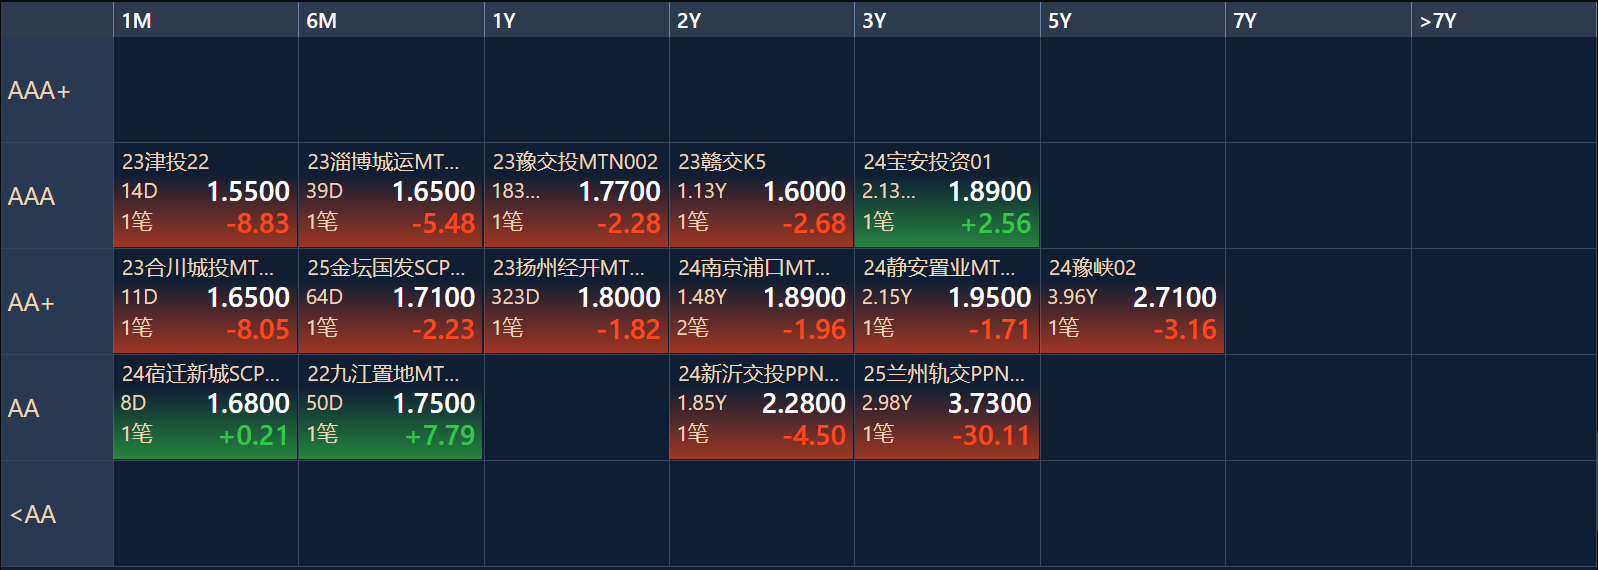
Task: Click the AA rating row label
Action: (x=56, y=408)
